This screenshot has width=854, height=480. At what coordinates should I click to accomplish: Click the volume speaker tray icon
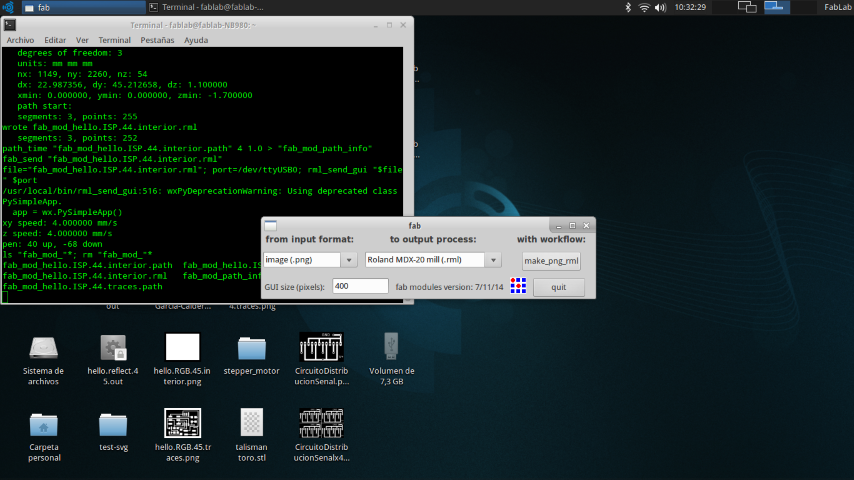click(x=660, y=7)
